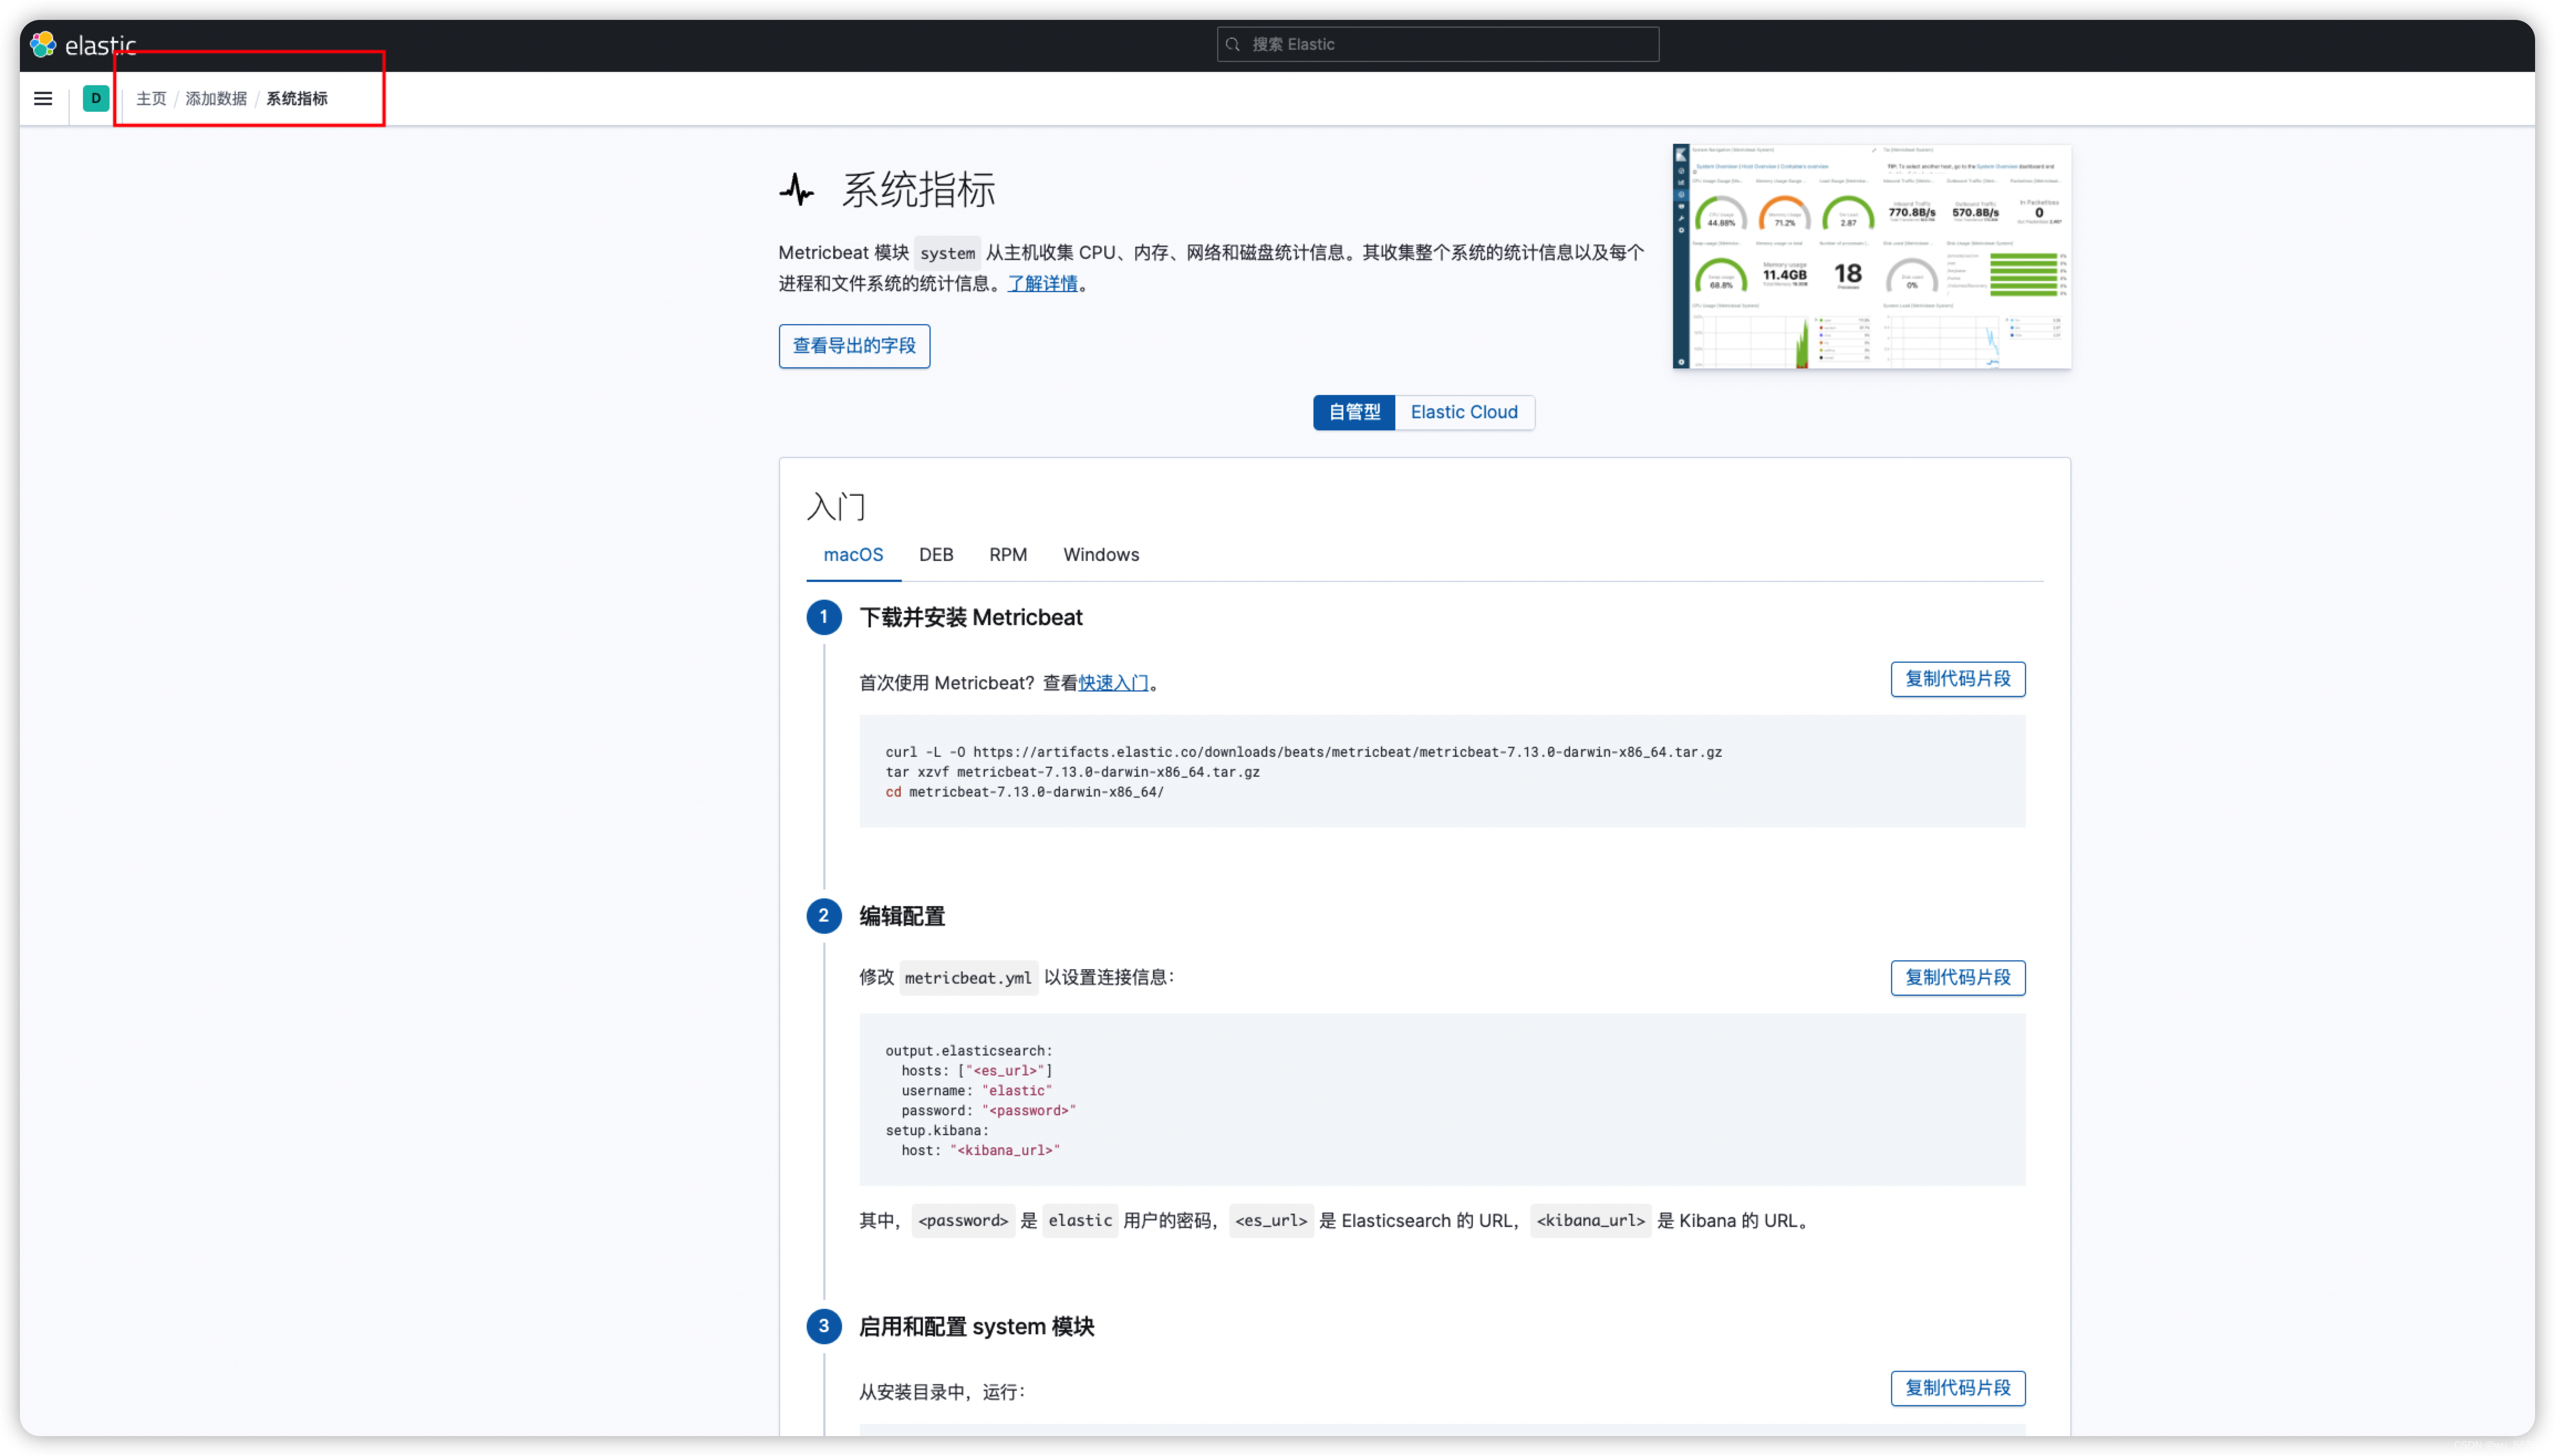Image resolution: width=2555 pixels, height=1456 pixels.
Task: Click the search magnifier icon
Action: 1233,44
